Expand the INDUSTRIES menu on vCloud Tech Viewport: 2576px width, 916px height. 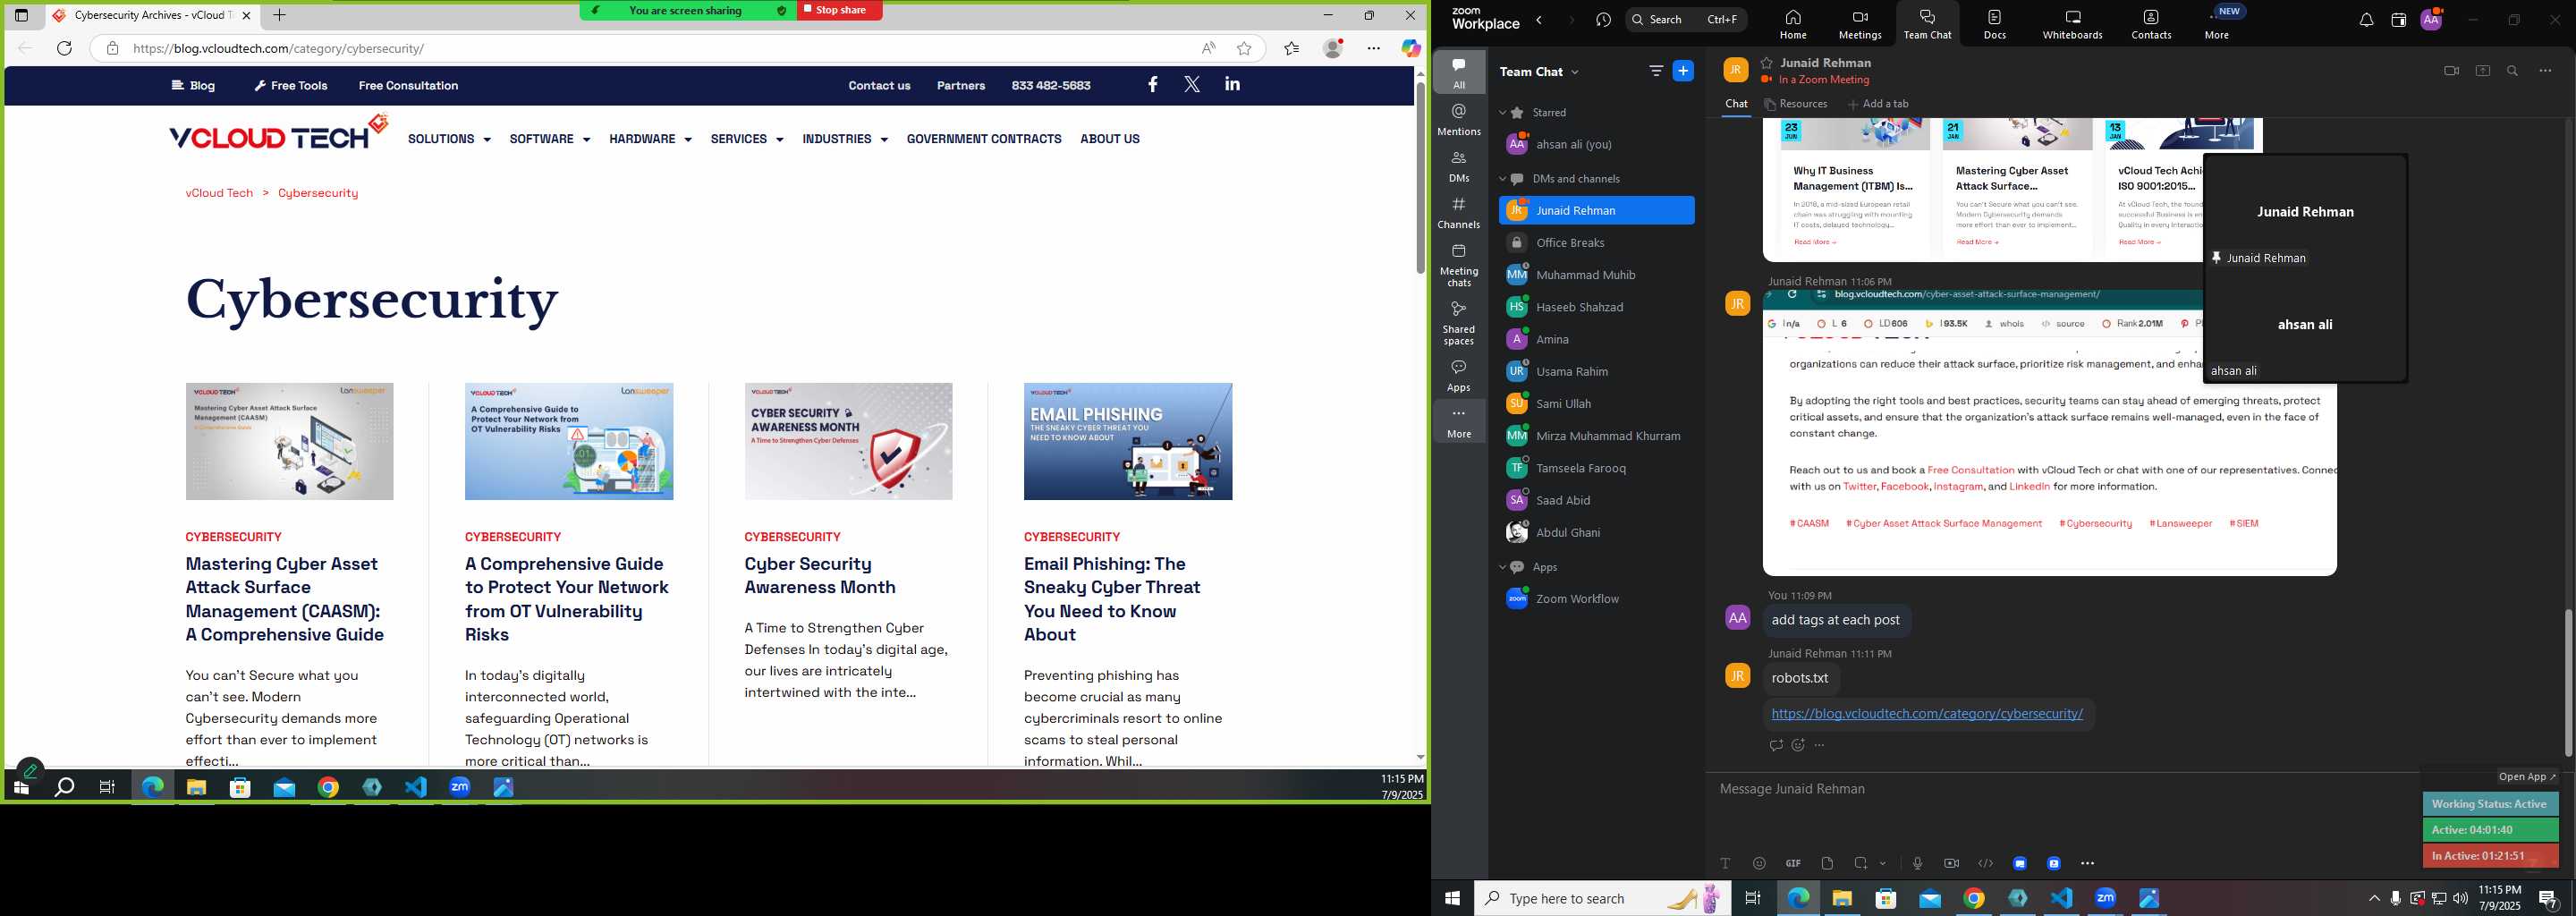click(x=845, y=139)
